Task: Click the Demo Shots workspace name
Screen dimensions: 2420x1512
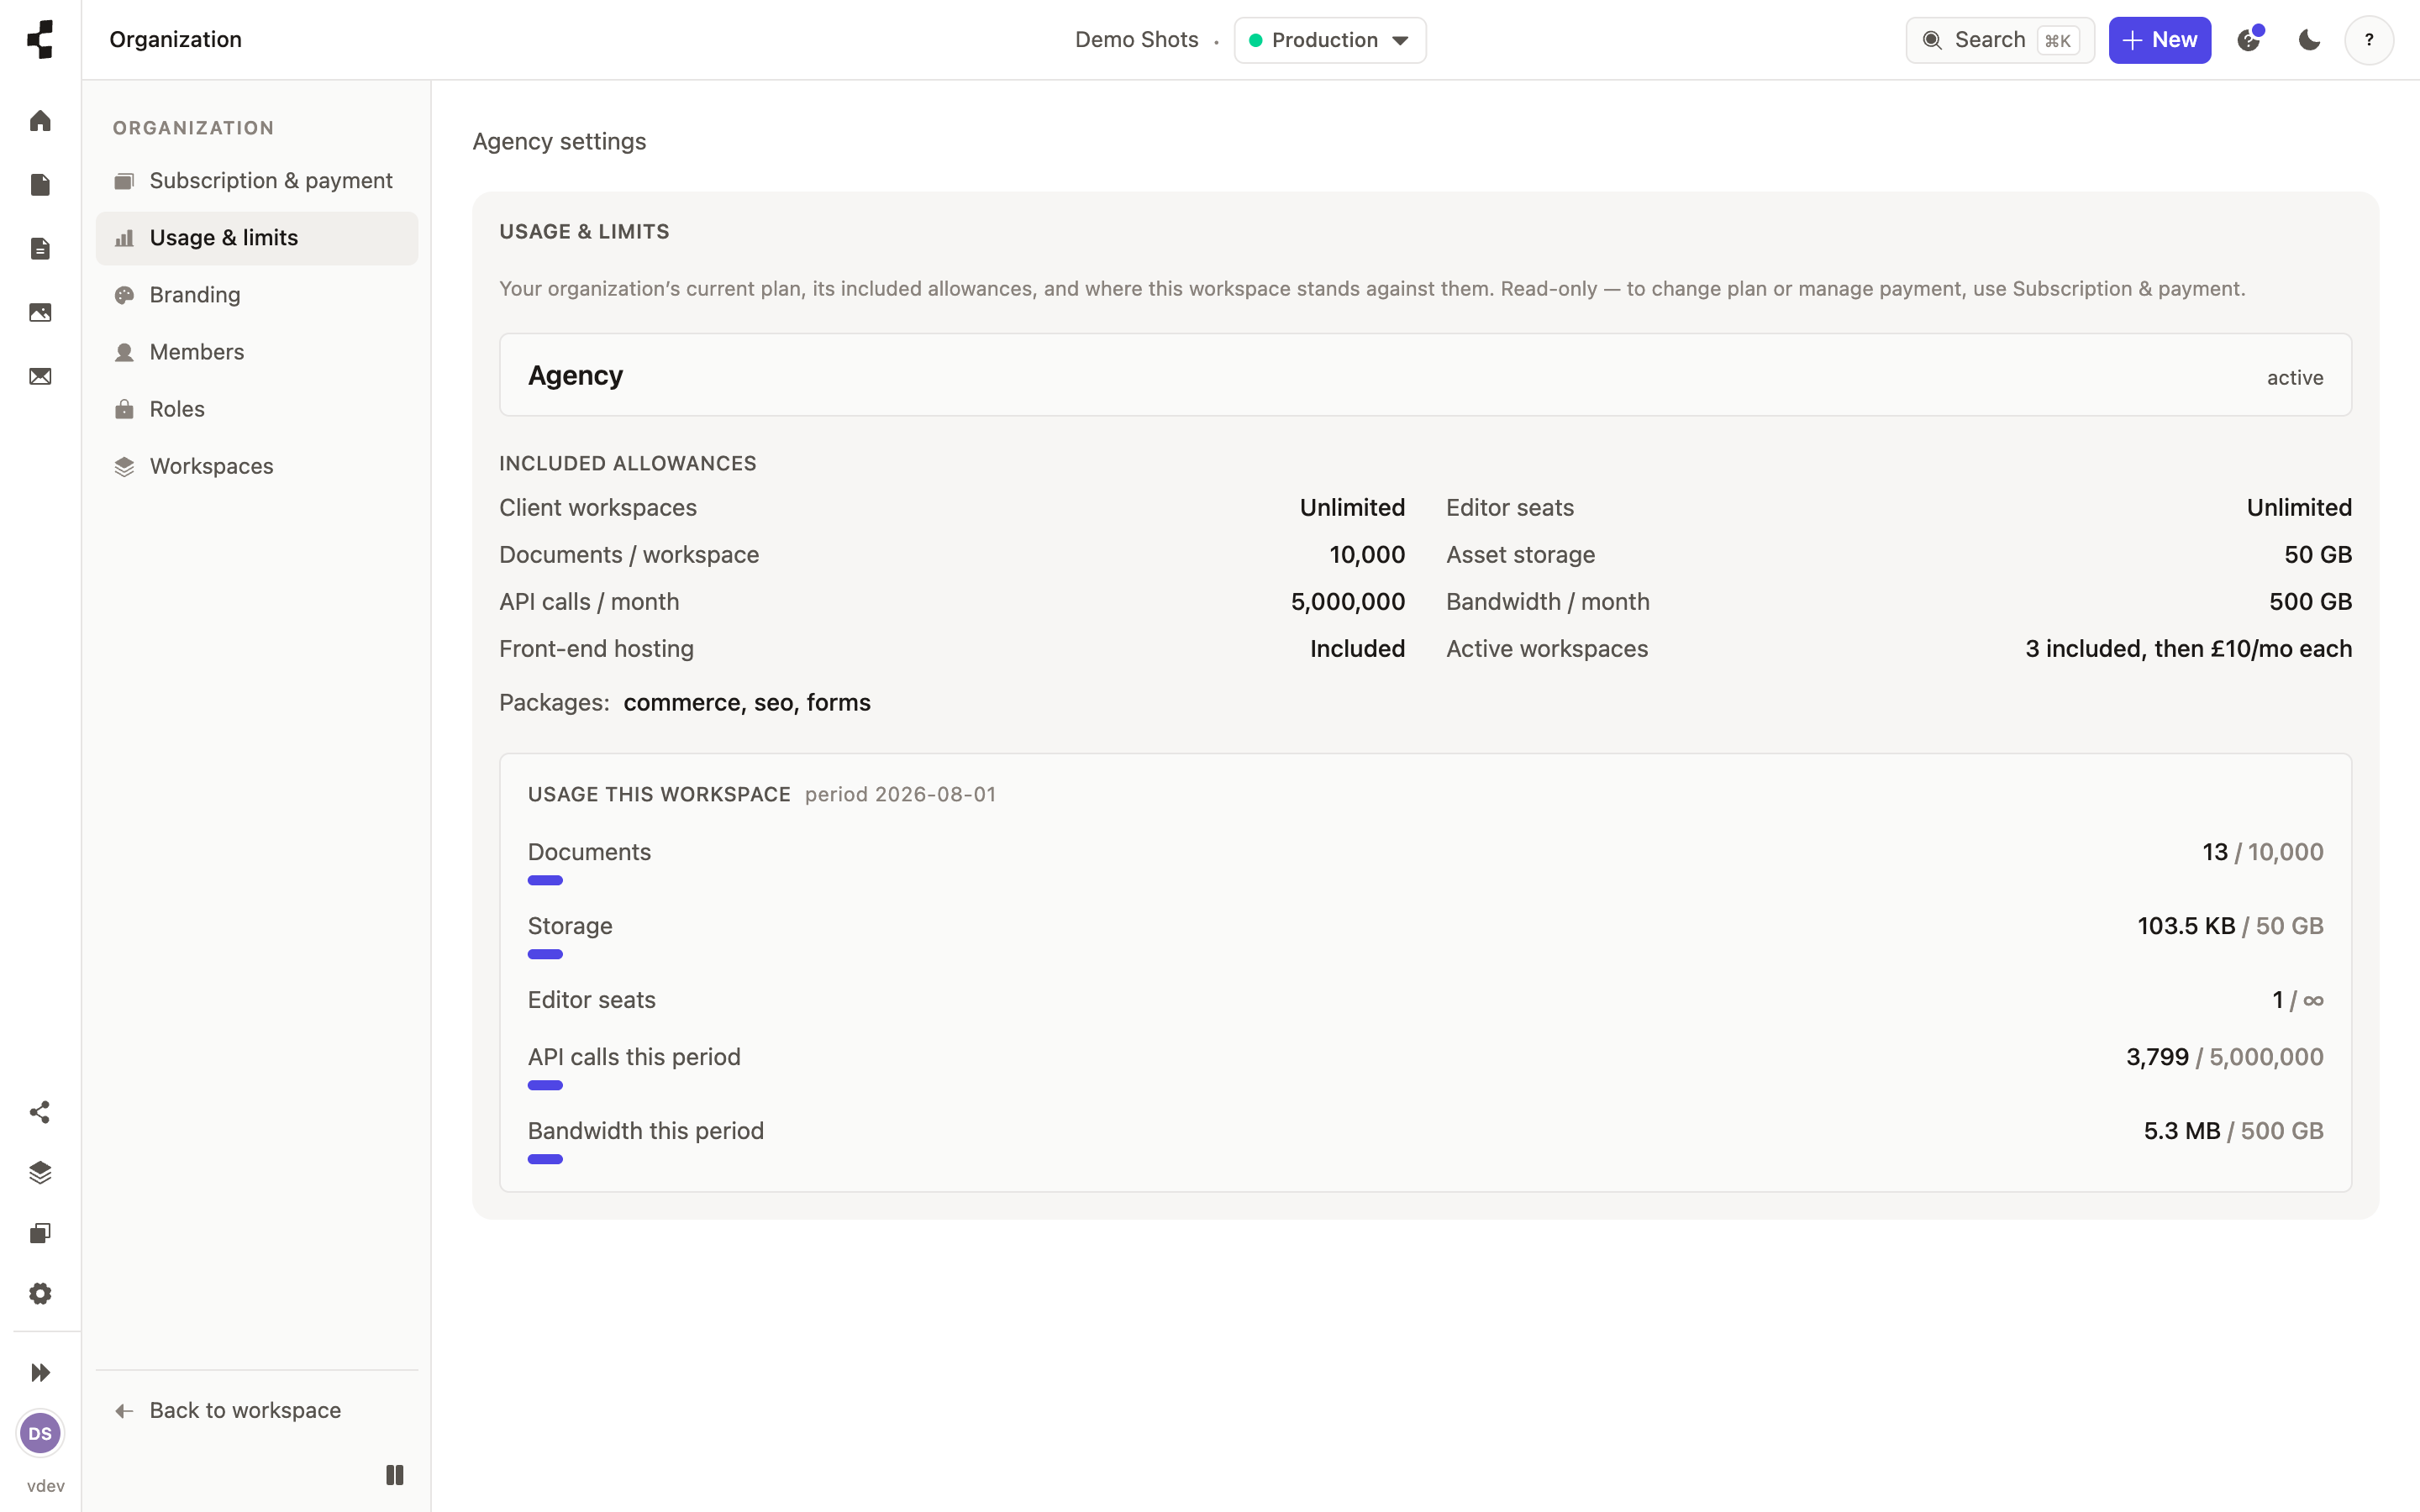Action: point(1136,40)
